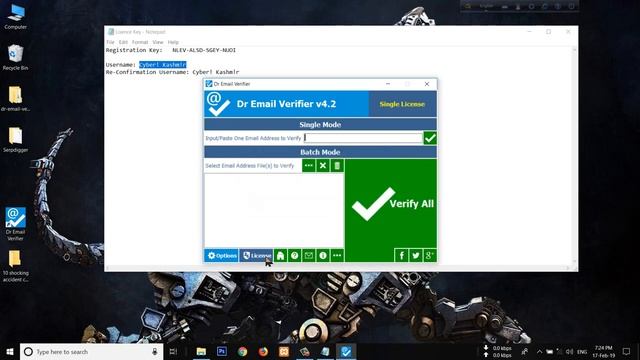Start batch verification with Verify All

click(x=391, y=204)
